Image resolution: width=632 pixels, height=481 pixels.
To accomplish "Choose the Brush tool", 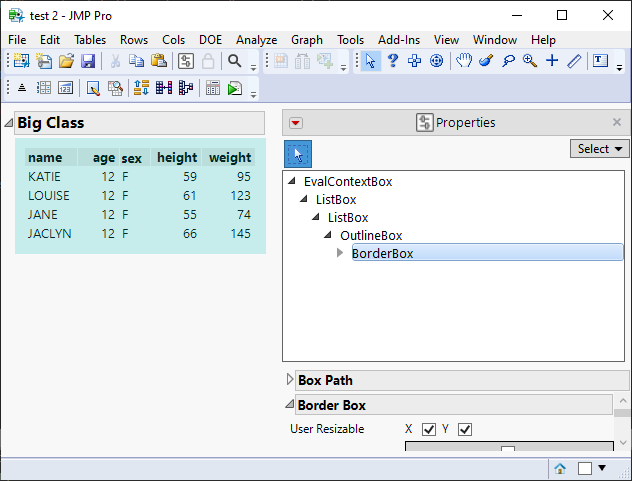I will 486,61.
